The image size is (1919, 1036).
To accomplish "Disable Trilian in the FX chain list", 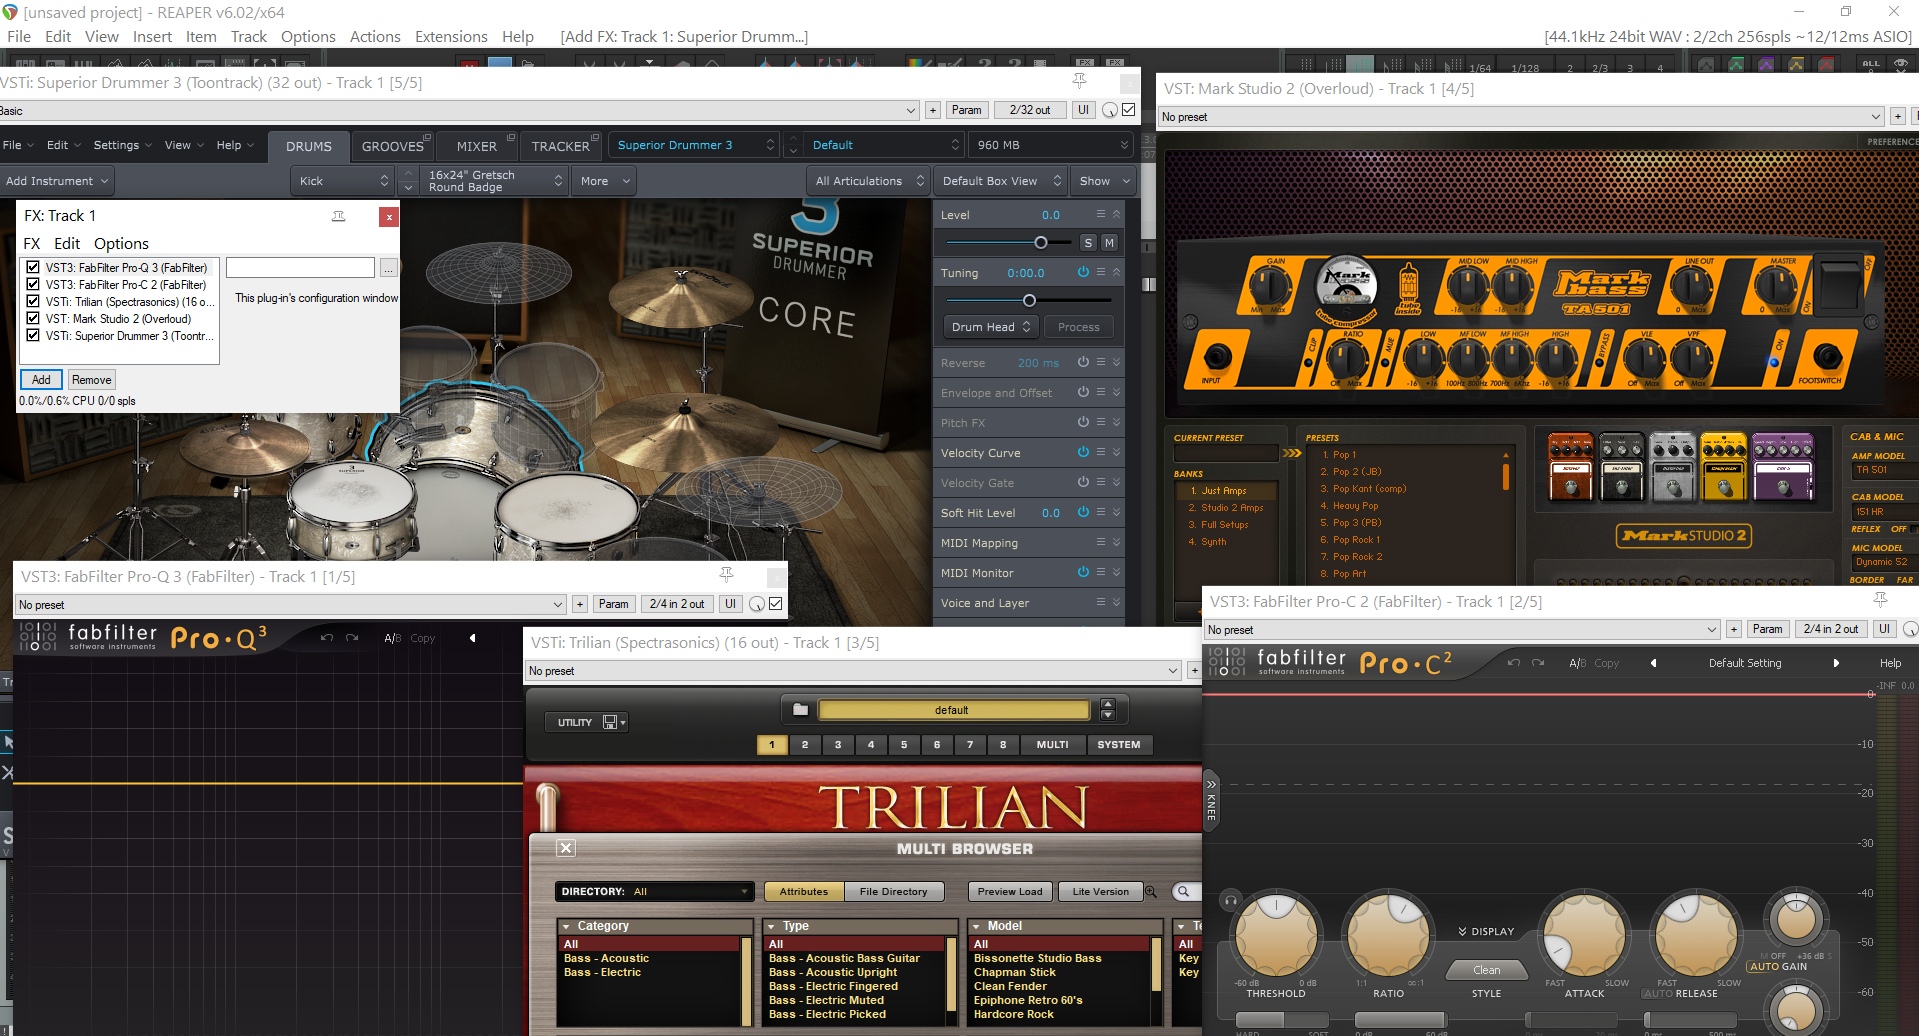I will pyautogui.click(x=33, y=301).
